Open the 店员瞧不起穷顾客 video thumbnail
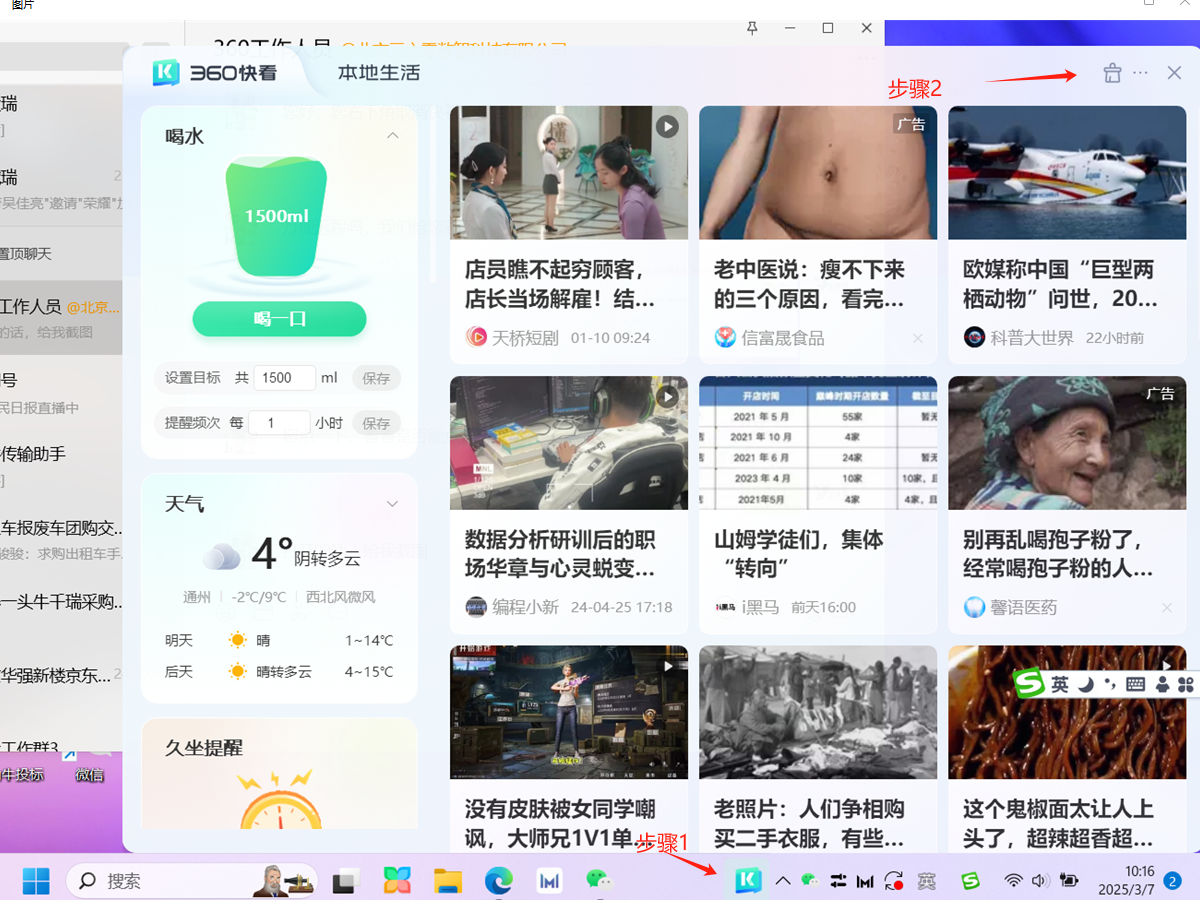1200x900 pixels. [x=569, y=173]
